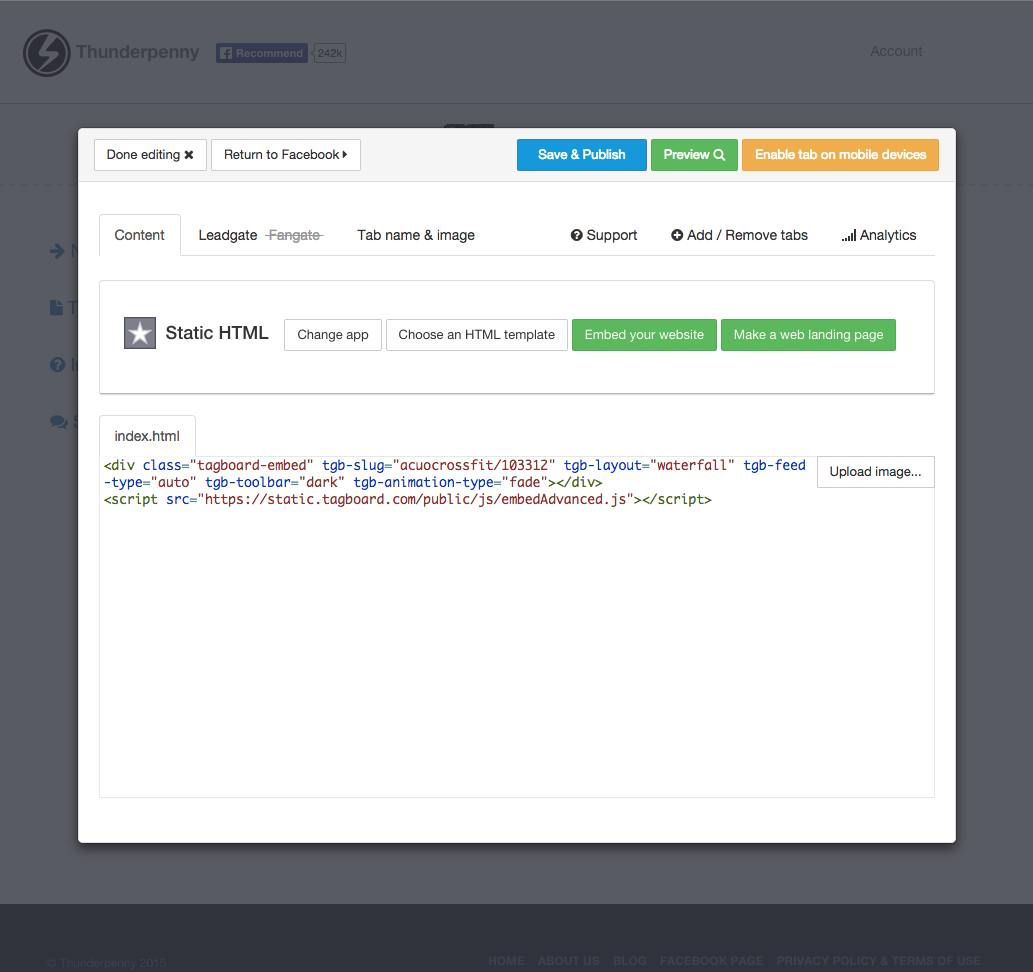Click the Static HTML heading text
The height and width of the screenshot is (972, 1033).
coord(217,333)
